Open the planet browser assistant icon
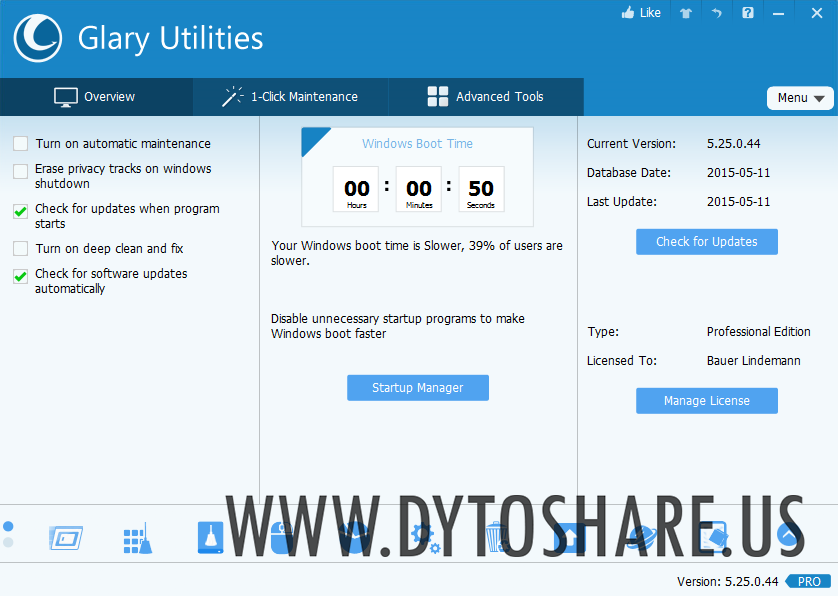838x596 pixels. click(641, 538)
